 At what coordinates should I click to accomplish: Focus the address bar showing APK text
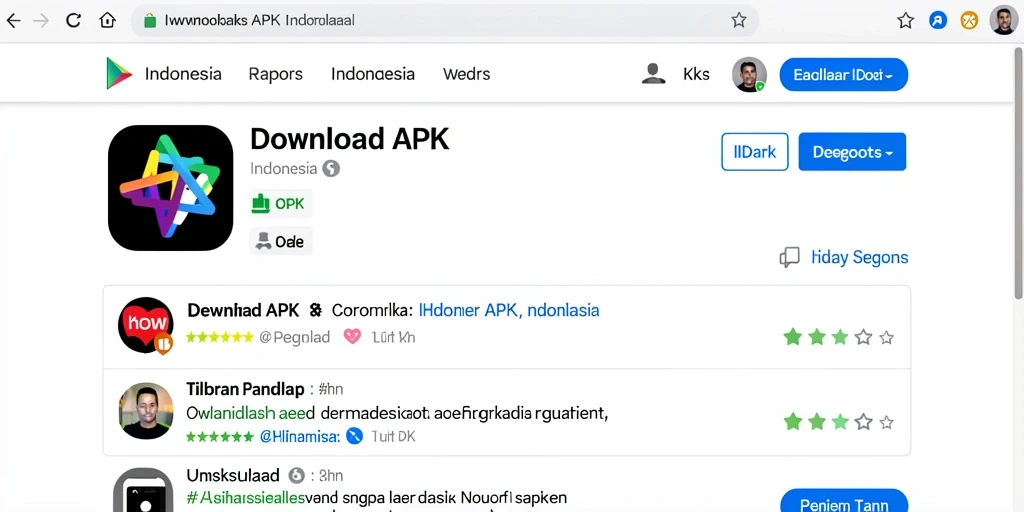(444, 21)
